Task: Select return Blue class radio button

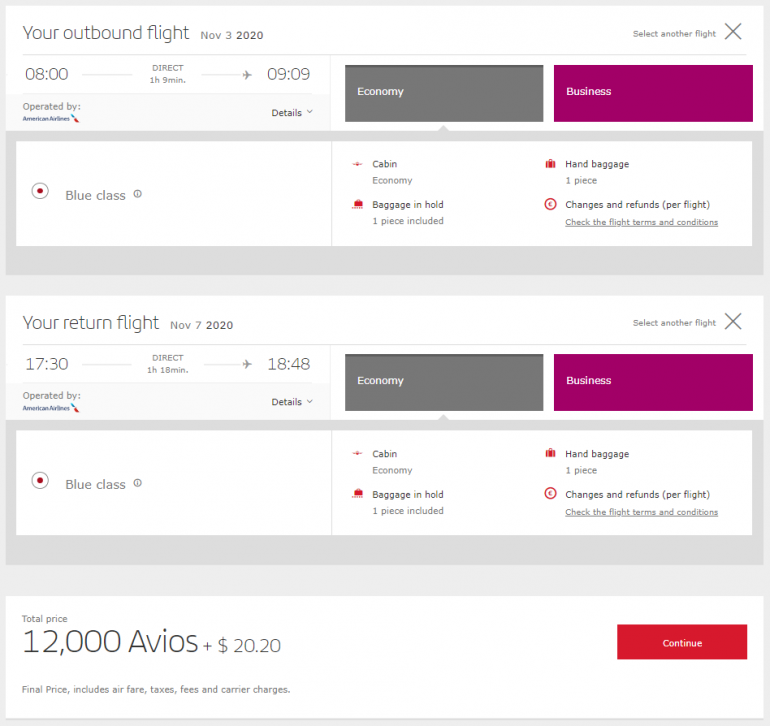Action: tap(40, 480)
